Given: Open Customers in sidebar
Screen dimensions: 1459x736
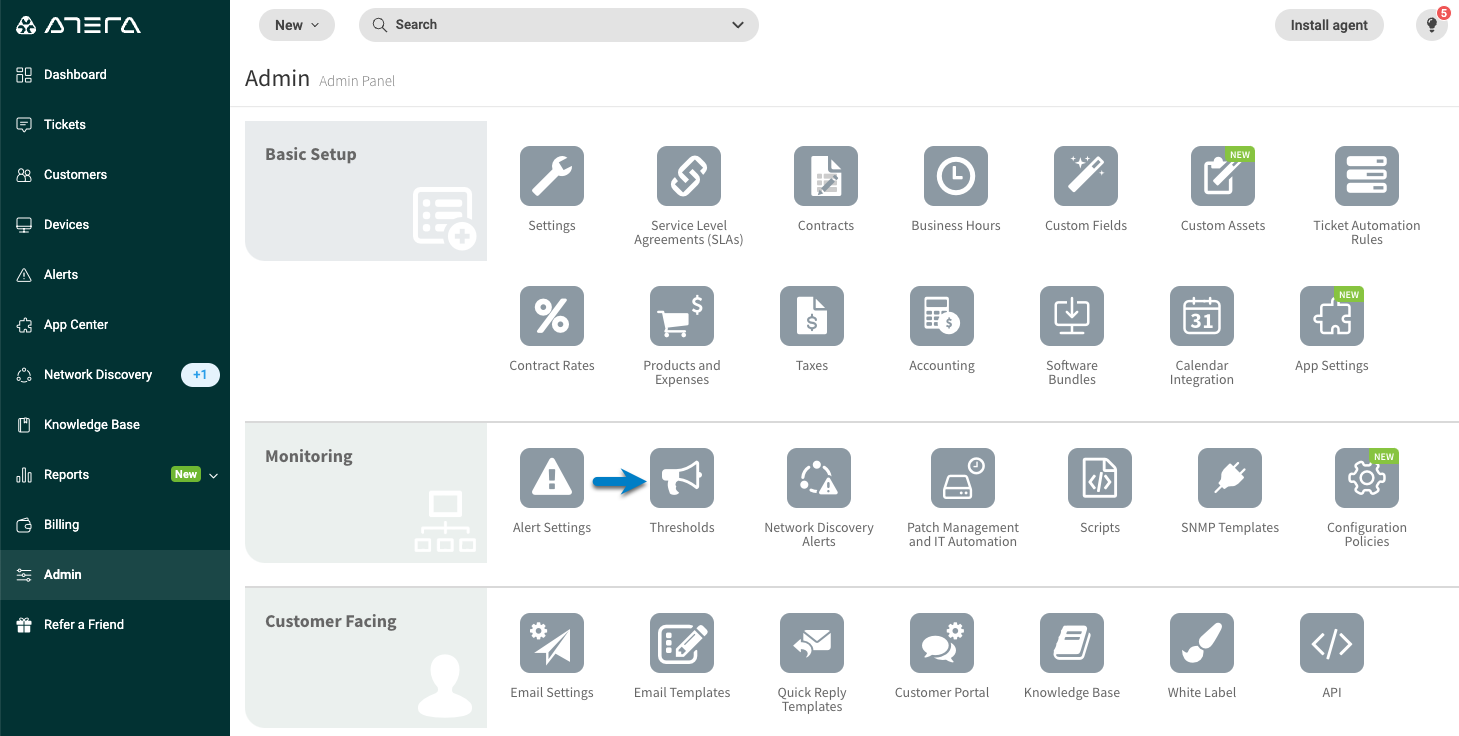Looking at the screenshot, I should click(x=115, y=175).
